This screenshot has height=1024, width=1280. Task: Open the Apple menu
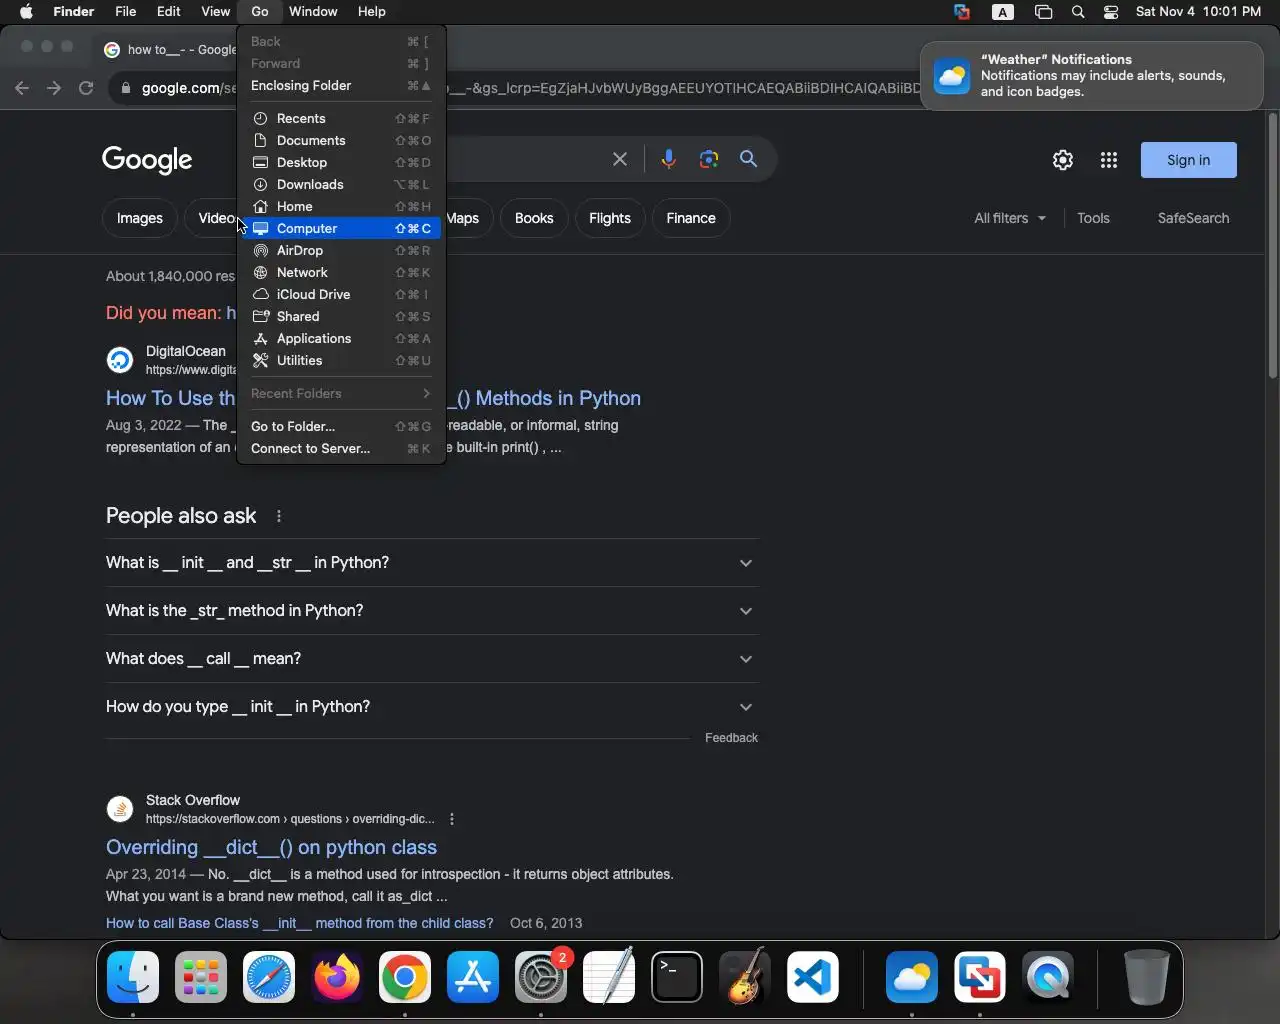[26, 12]
